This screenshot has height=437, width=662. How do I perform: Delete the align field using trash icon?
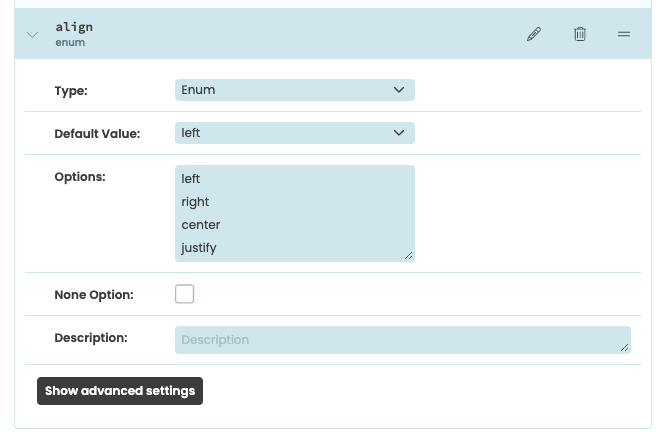[580, 34]
